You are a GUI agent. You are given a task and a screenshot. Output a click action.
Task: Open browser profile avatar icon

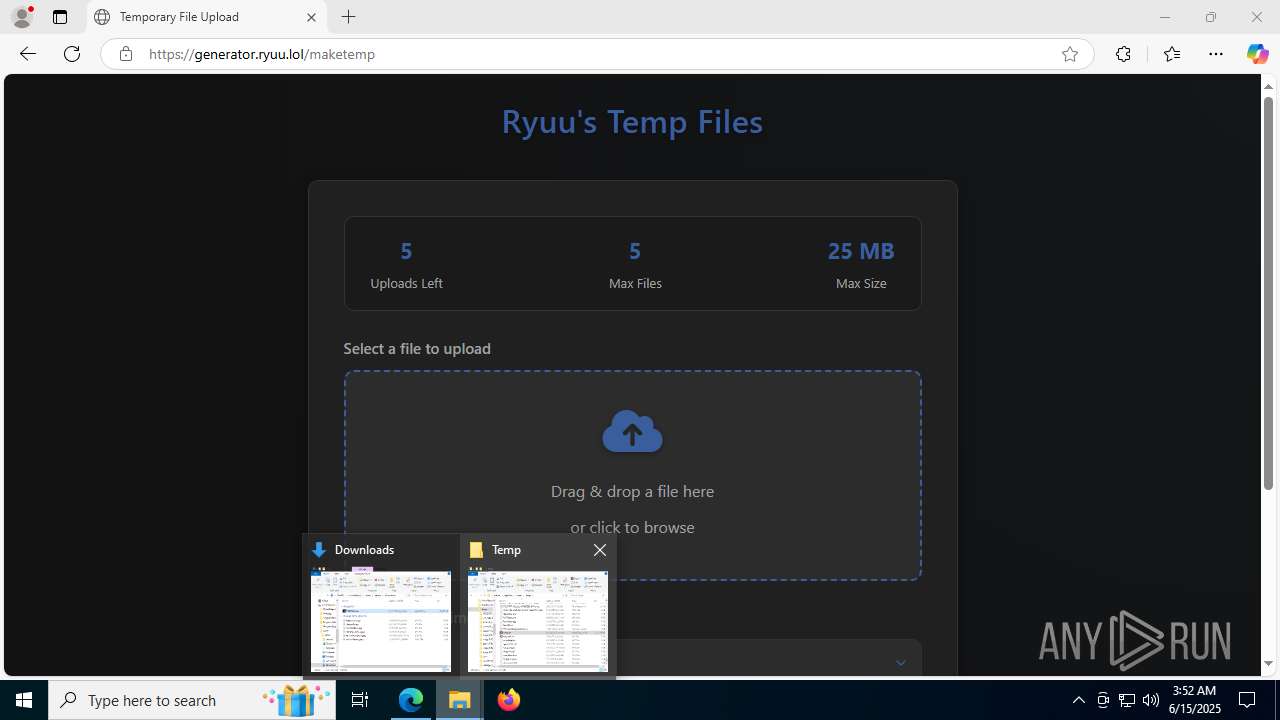22,17
